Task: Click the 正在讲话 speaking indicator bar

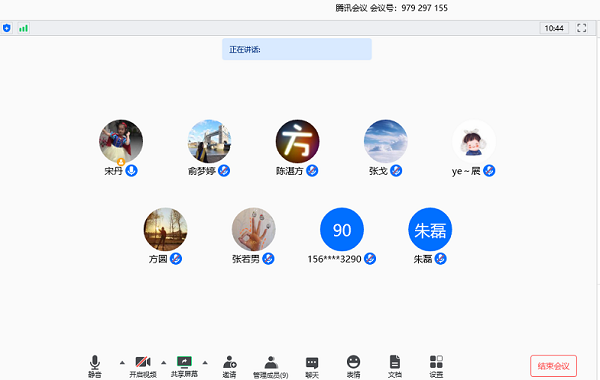Action: point(297,49)
